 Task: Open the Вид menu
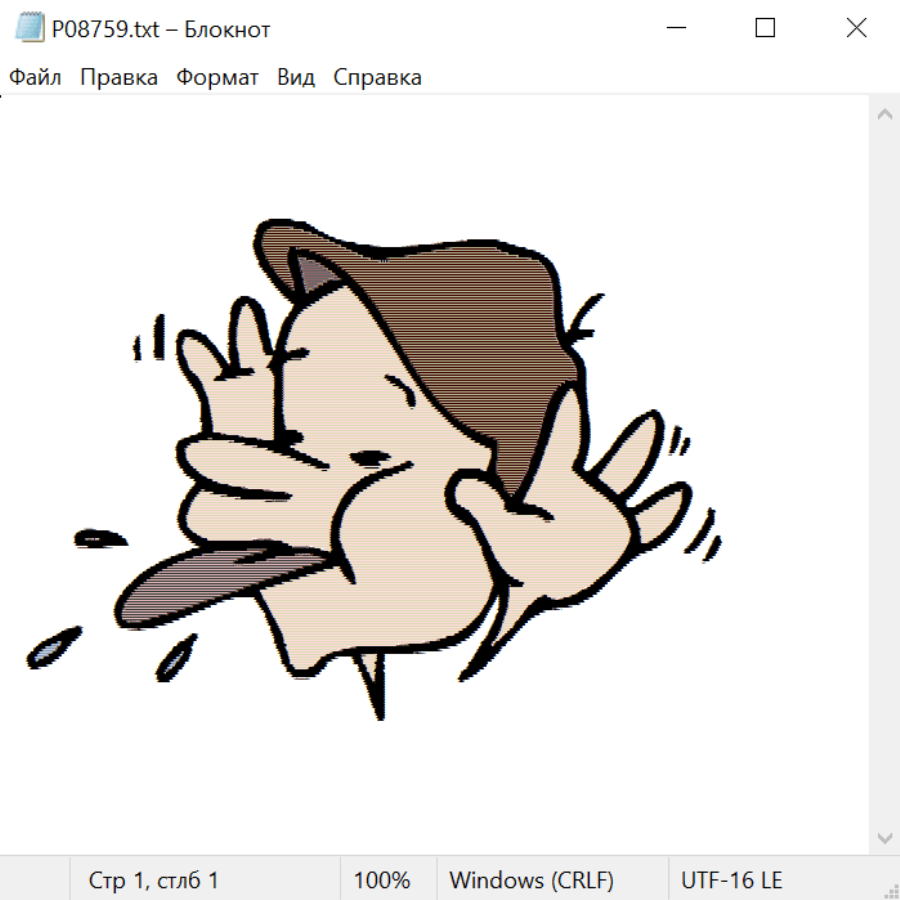point(296,78)
